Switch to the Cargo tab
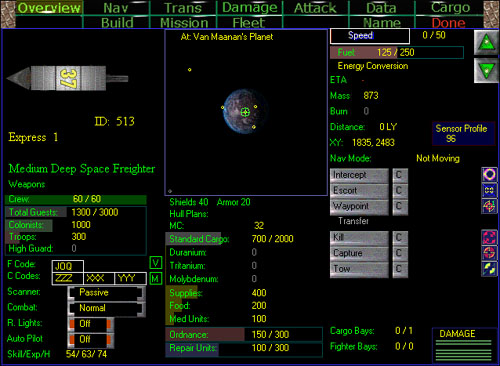Image resolution: width=500 pixels, height=366 pixels. tap(450, 7)
